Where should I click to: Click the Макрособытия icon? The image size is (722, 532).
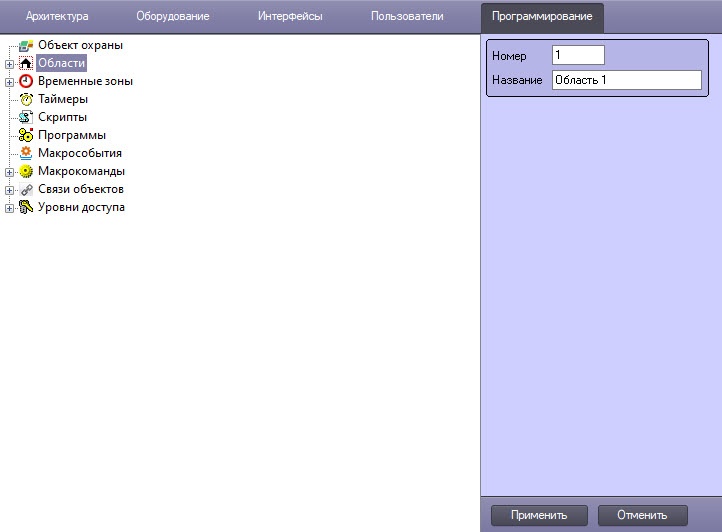point(26,153)
